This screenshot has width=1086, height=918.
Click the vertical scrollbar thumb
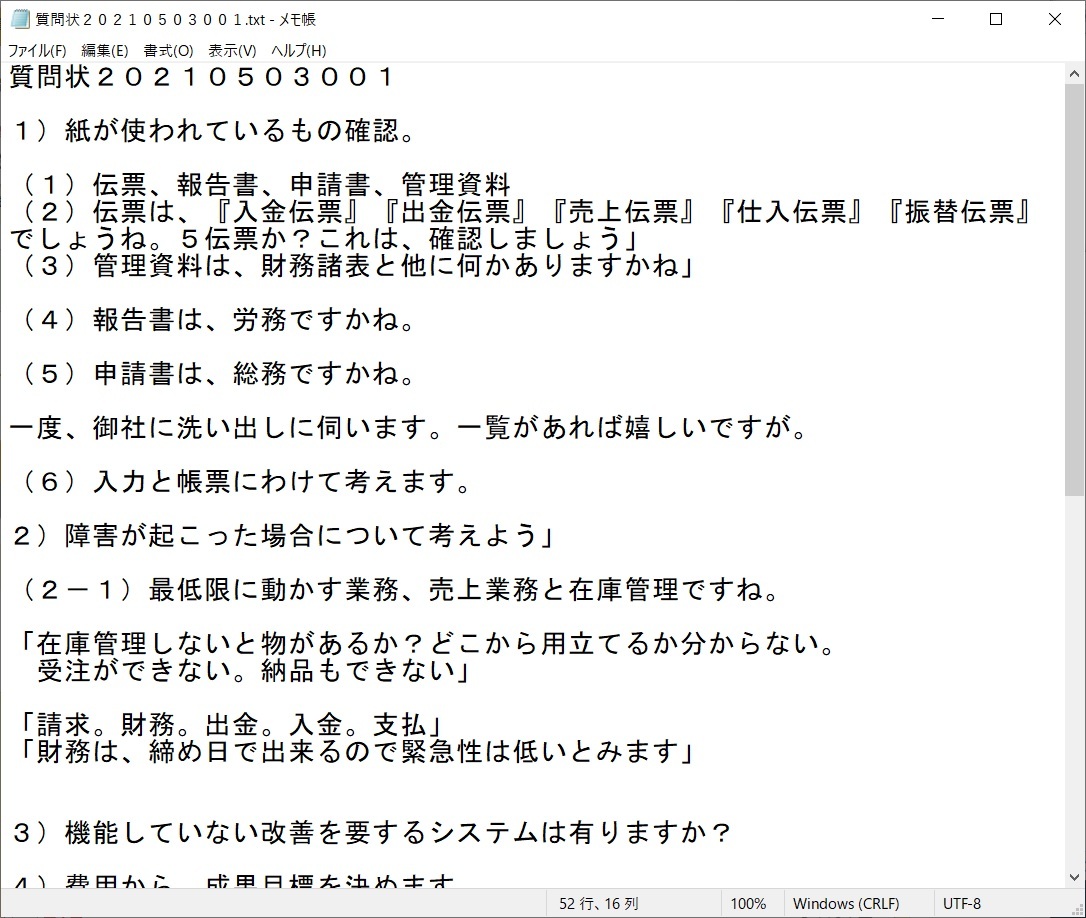pyautogui.click(x=1075, y=290)
